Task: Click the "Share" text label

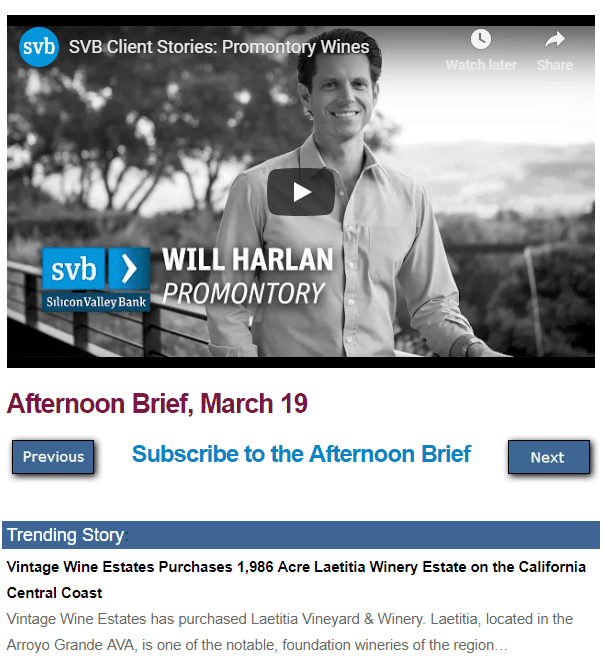Action: [554, 65]
